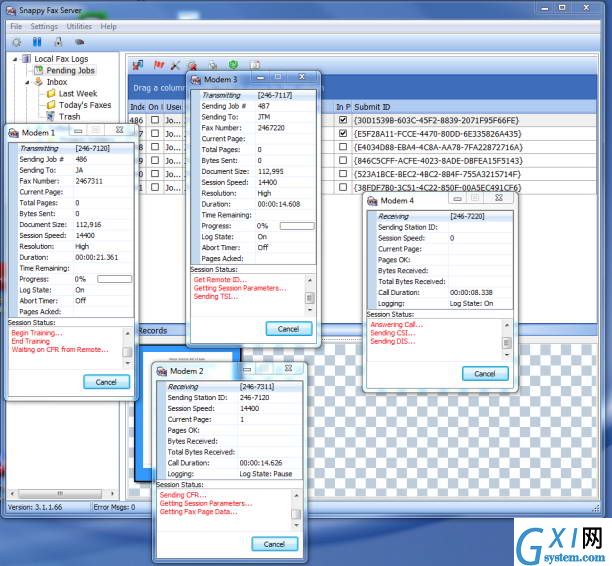Click the Inde column header
Screen dimensions: 612x566
pos(137,107)
